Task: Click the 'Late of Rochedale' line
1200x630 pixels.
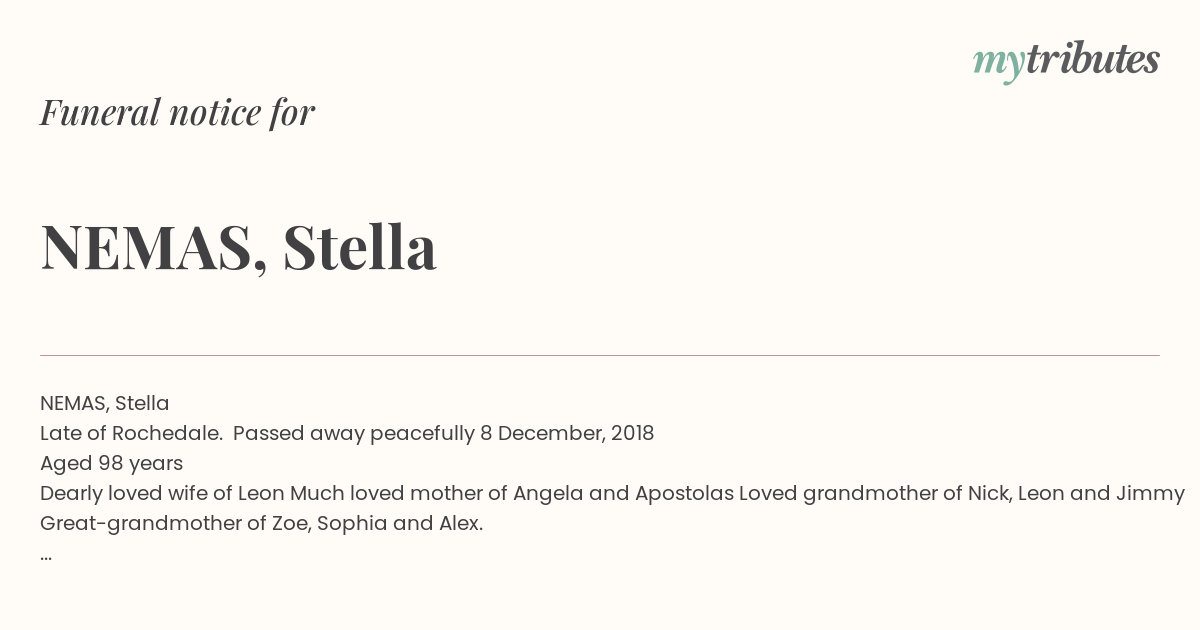Action: click(347, 433)
